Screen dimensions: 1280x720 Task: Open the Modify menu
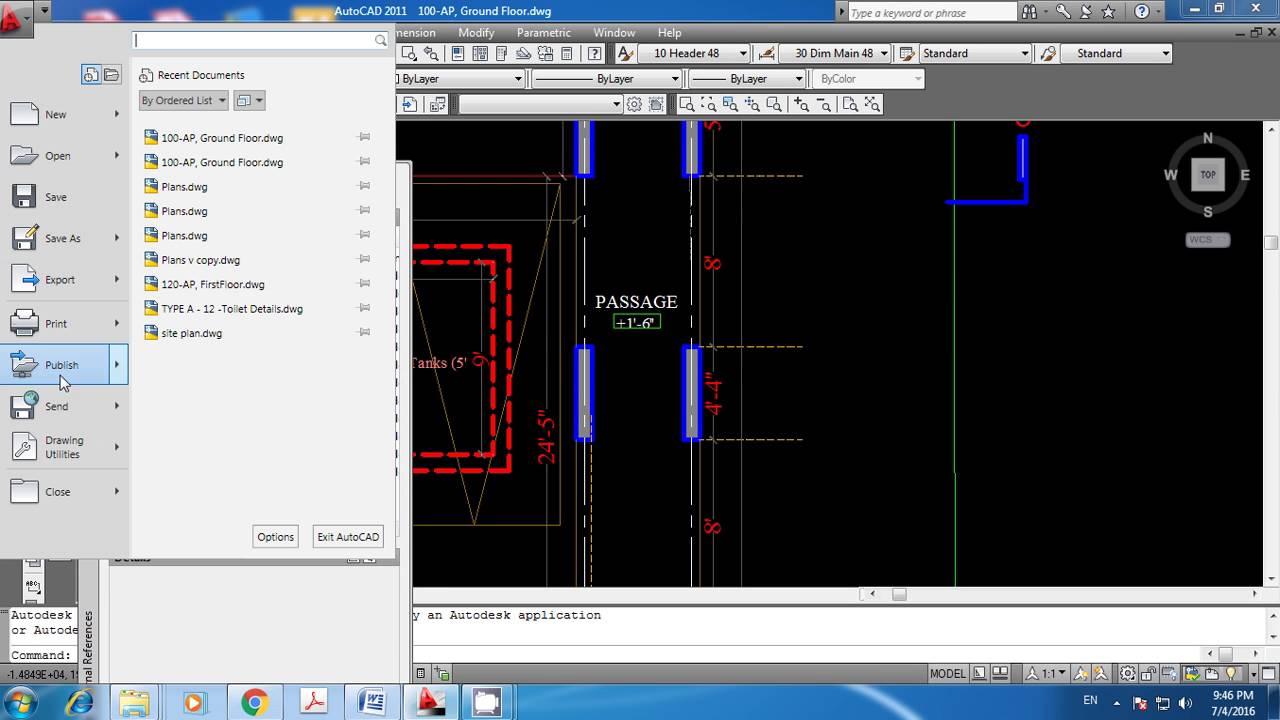point(476,33)
